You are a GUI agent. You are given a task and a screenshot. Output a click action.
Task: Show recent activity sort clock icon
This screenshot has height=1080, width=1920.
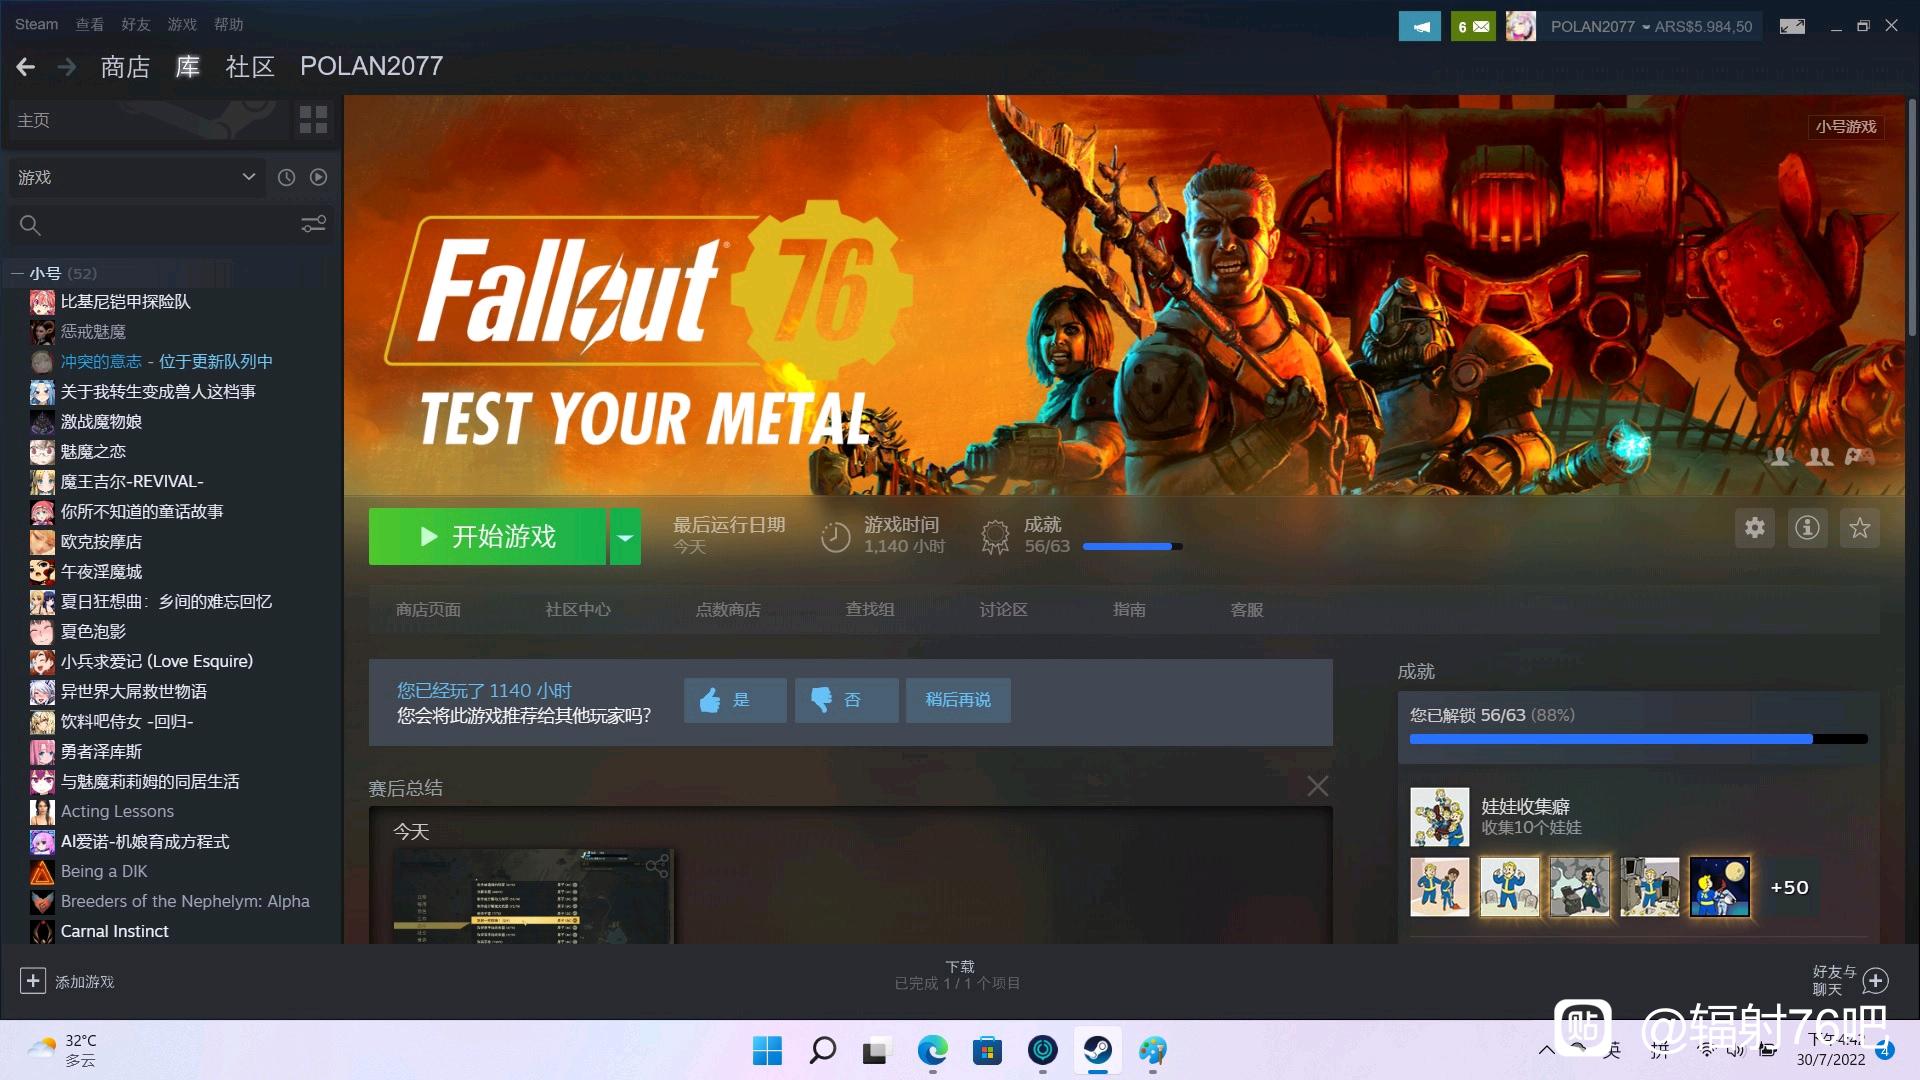[x=286, y=177]
